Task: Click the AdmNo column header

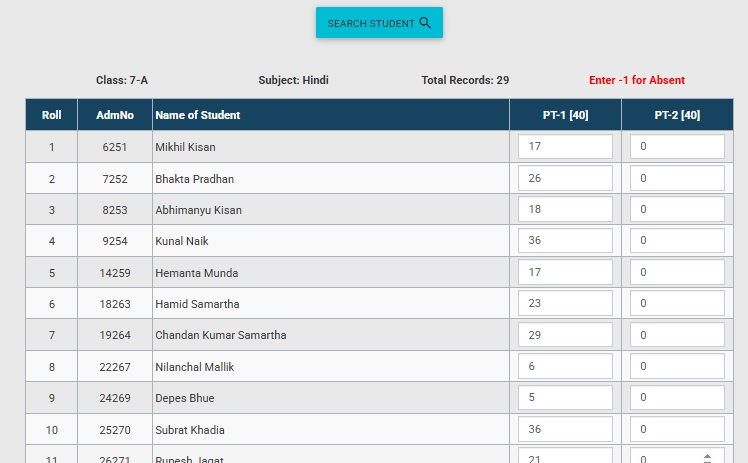Action: (115, 115)
